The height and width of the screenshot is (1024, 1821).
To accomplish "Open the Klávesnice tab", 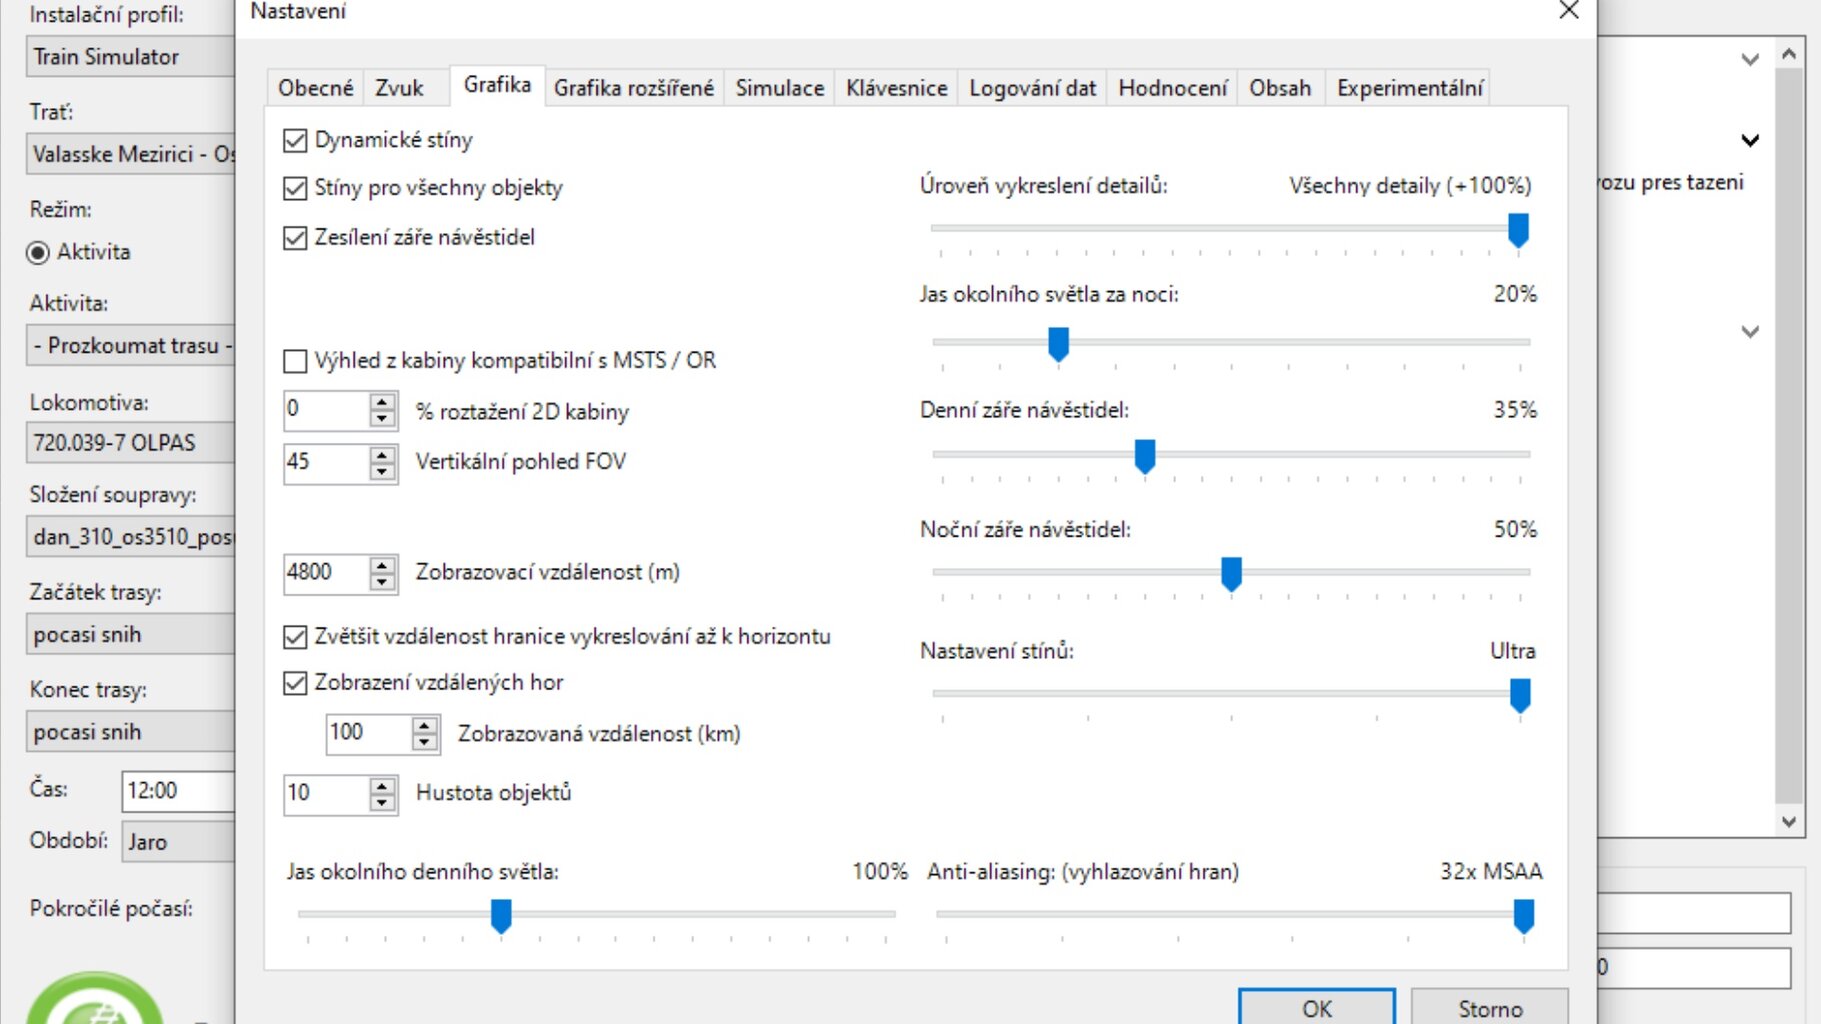I will [896, 88].
